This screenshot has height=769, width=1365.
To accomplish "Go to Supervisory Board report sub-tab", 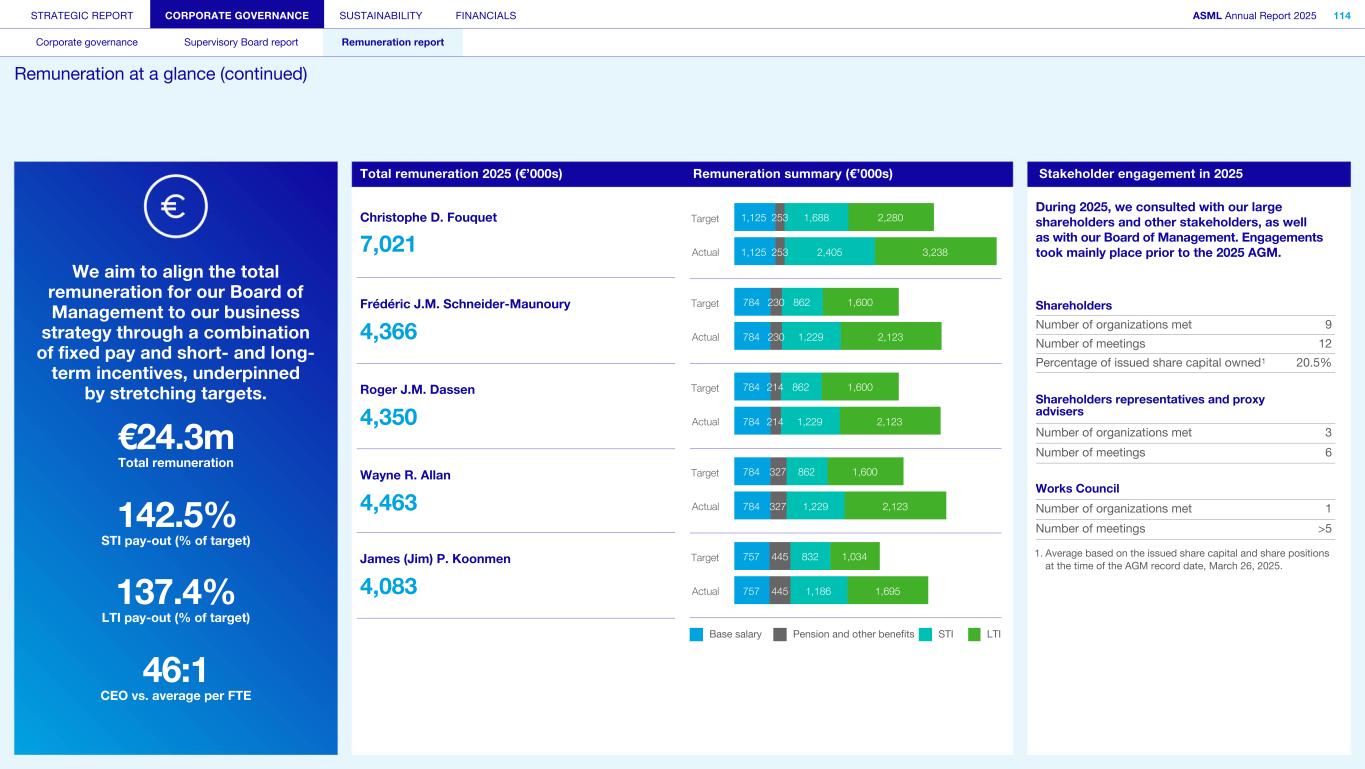I will (x=241, y=42).
